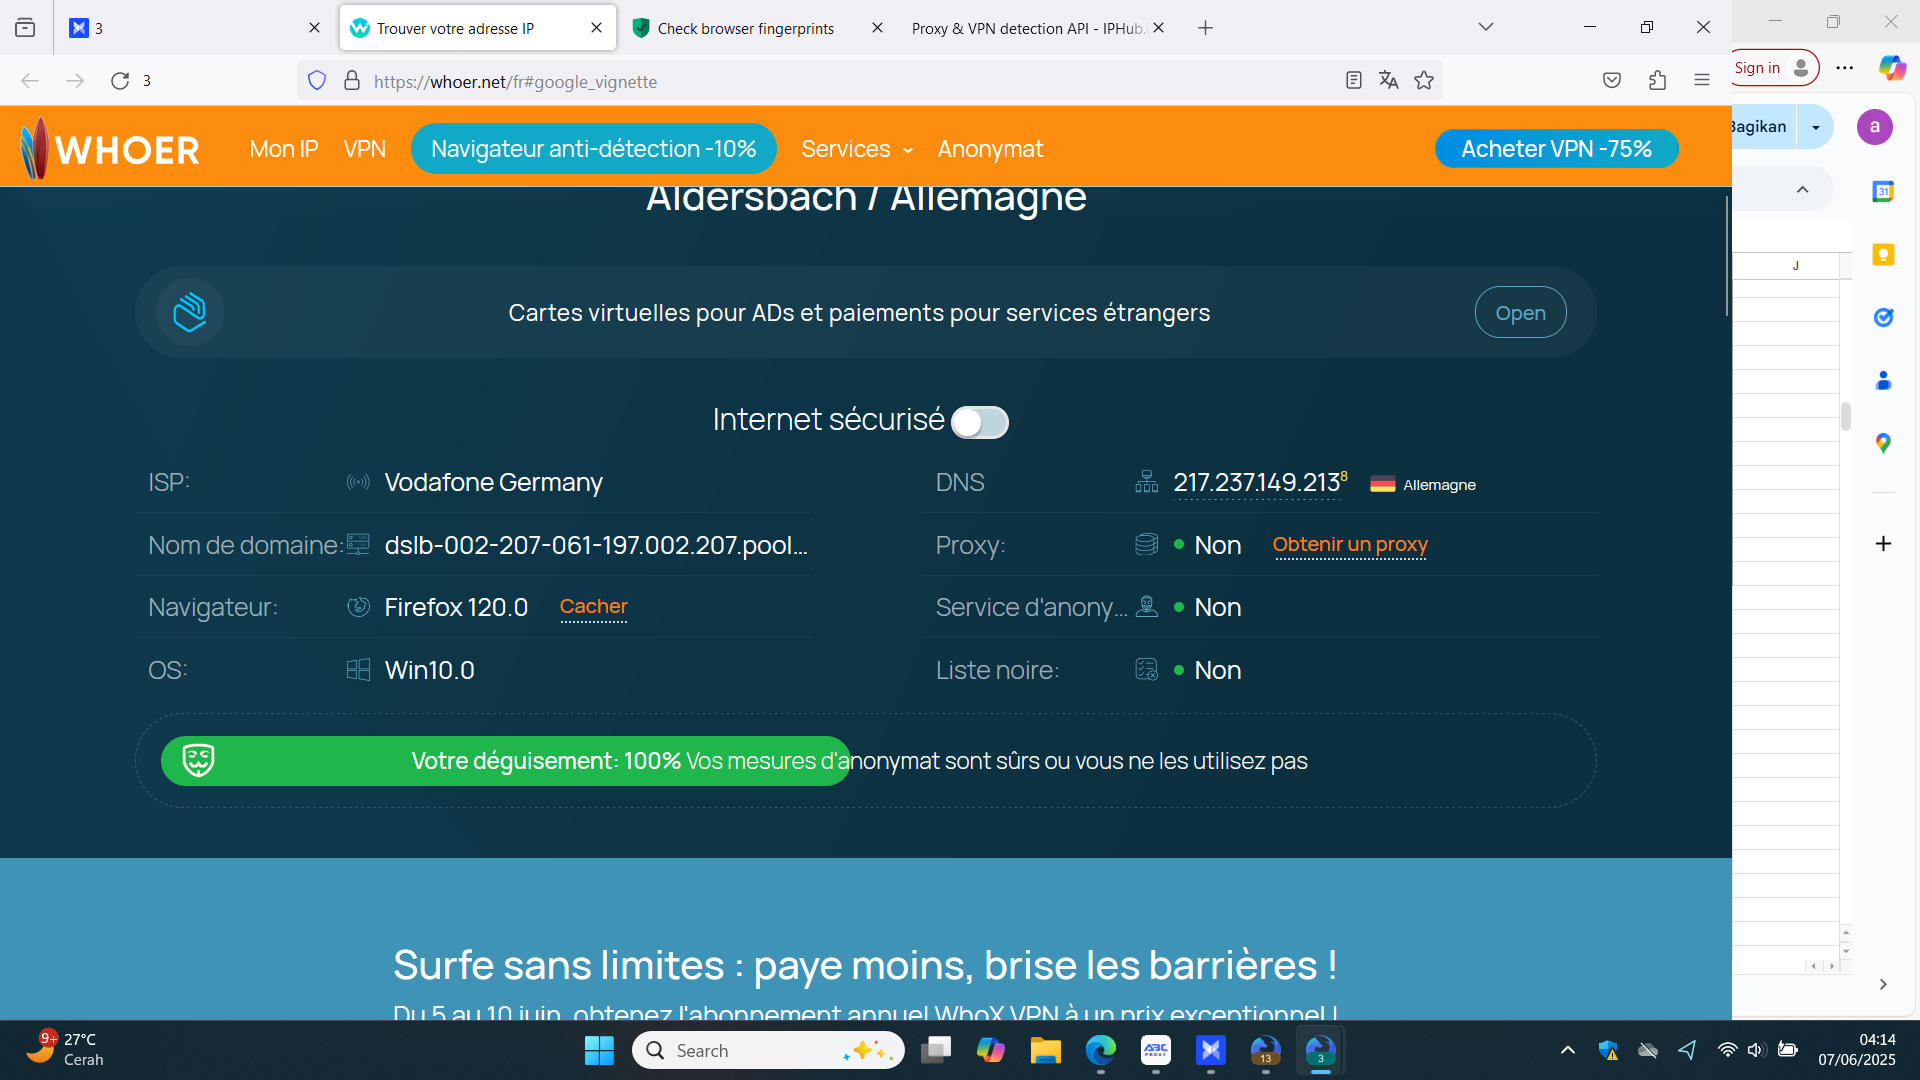Close the Proxy & VPN detection tab
The width and height of the screenshot is (1920, 1080).
point(1158,28)
